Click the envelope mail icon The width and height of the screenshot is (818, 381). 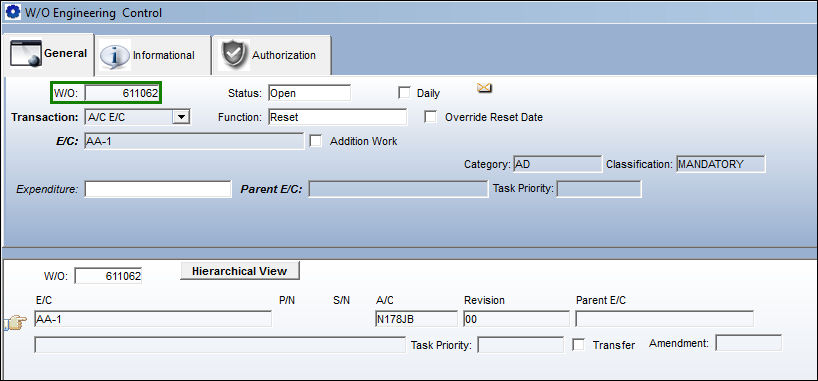tap(485, 88)
